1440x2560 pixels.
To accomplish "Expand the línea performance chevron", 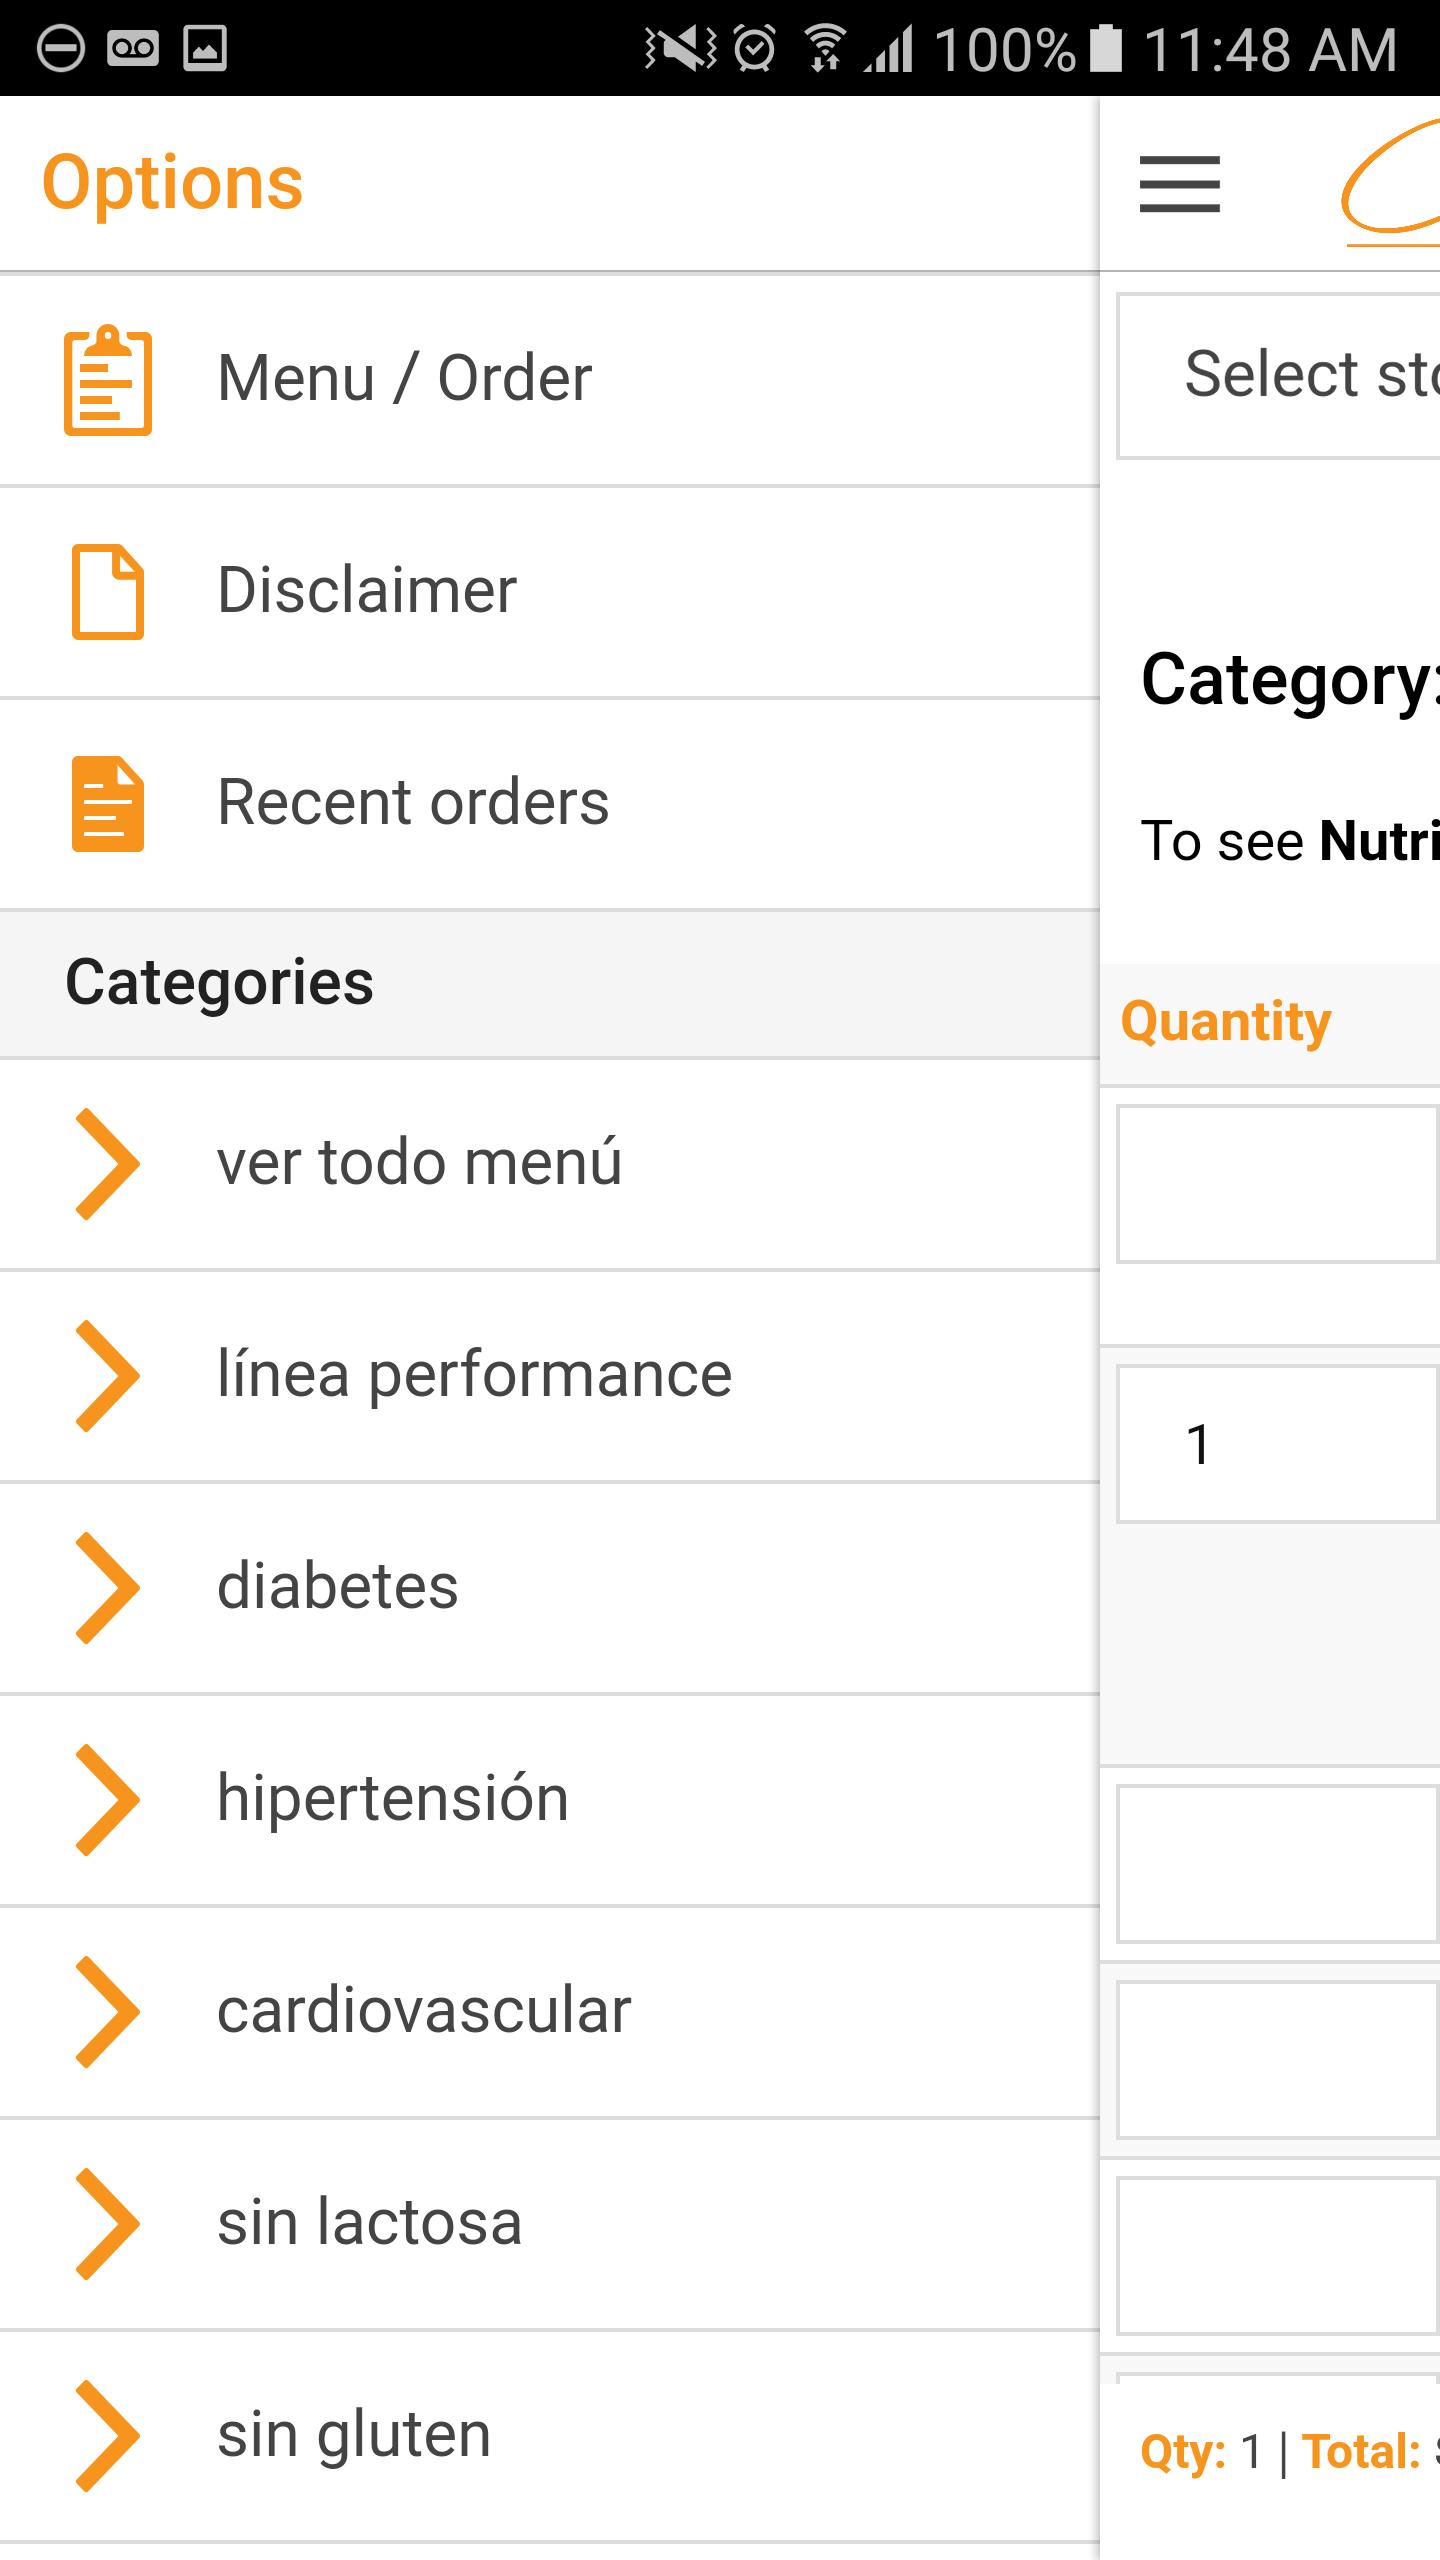I will (108, 1376).
